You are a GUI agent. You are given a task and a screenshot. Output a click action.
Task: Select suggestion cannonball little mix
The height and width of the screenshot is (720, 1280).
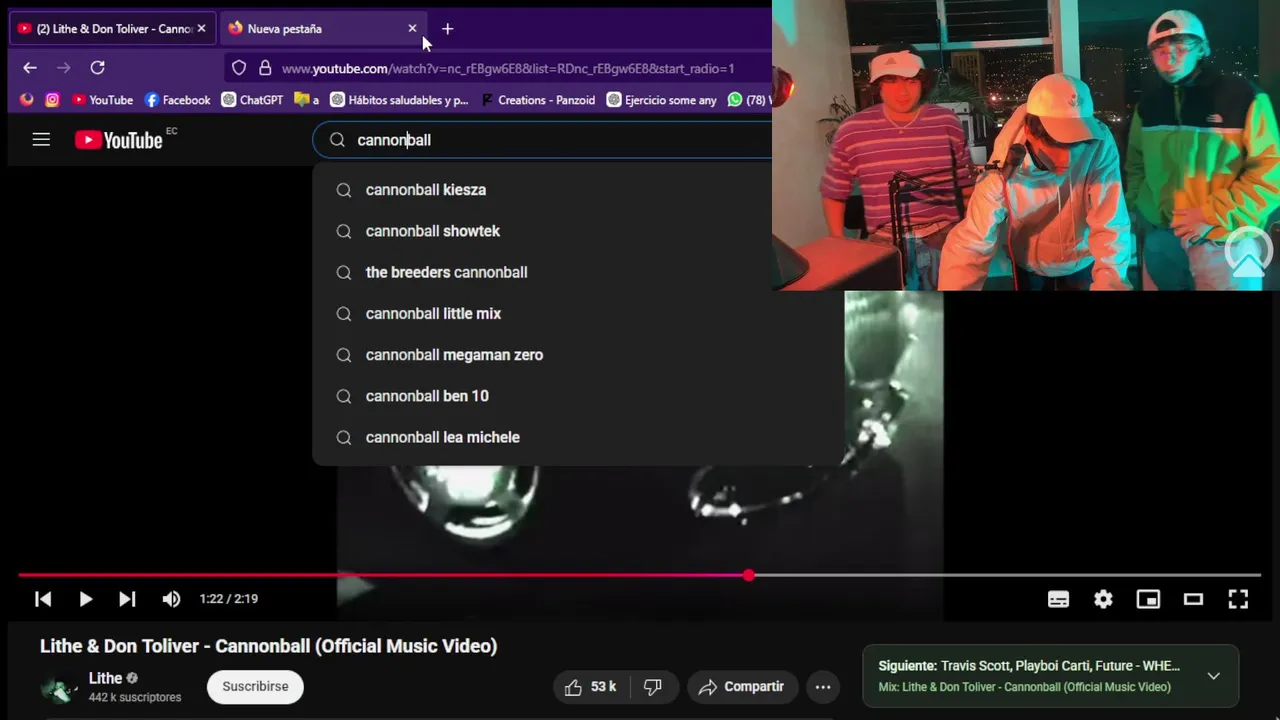[578, 314]
